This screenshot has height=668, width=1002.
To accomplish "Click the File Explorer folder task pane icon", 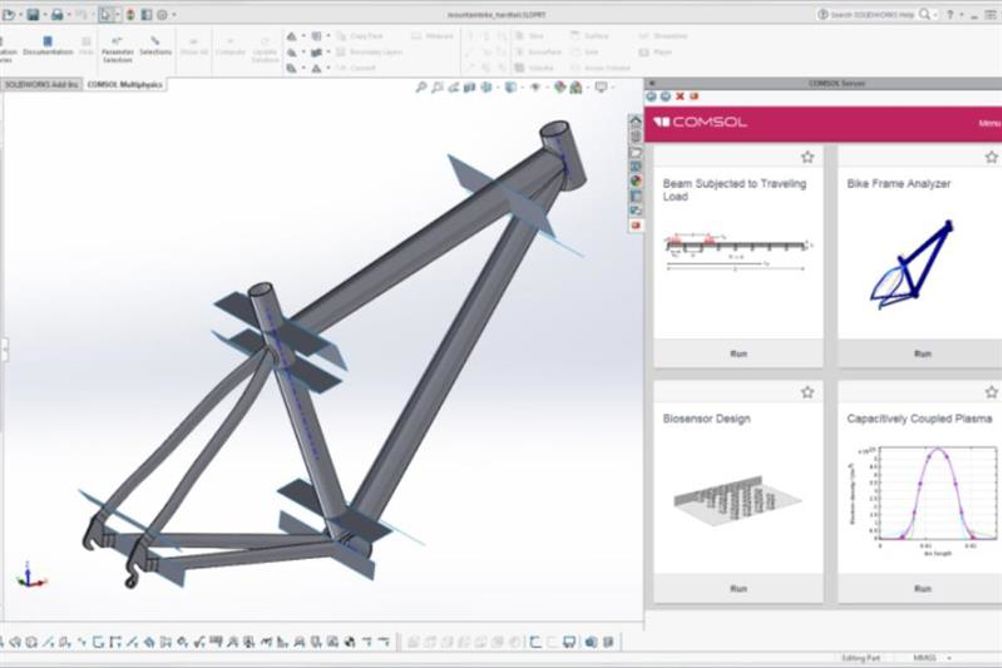I will (636, 152).
